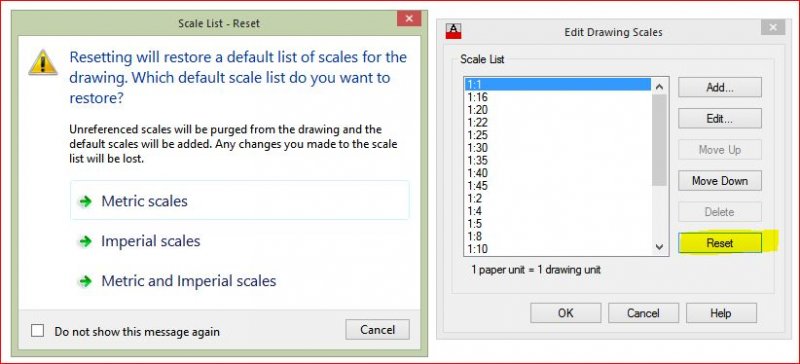Click the scale list scrollbar thumb

pyautogui.click(x=659, y=140)
